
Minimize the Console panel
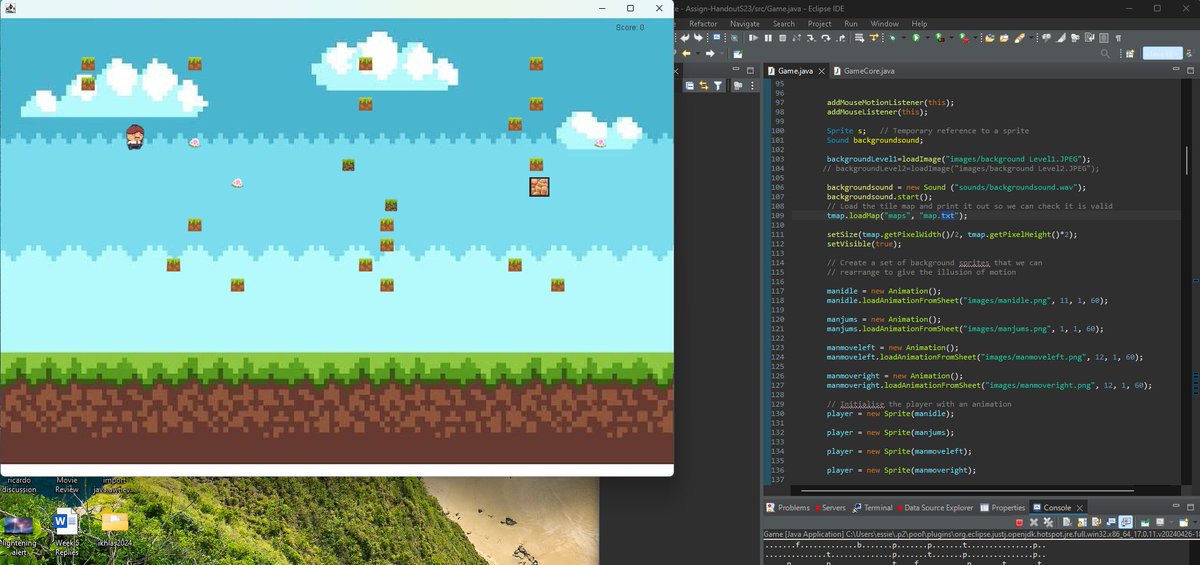coord(1176,506)
